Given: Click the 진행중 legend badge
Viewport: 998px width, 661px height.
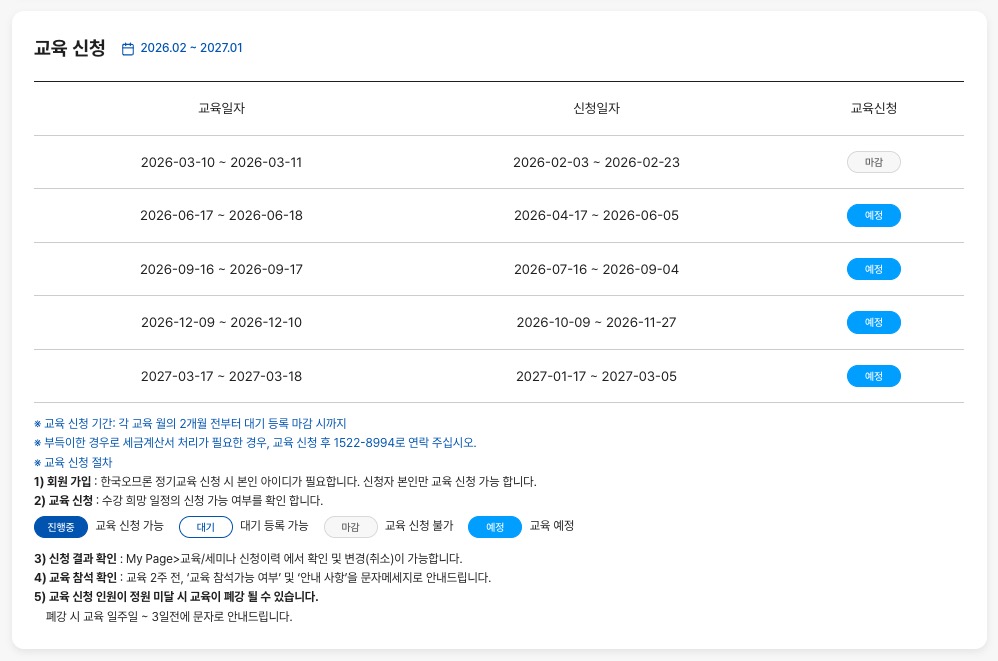Looking at the screenshot, I should click(61, 526).
